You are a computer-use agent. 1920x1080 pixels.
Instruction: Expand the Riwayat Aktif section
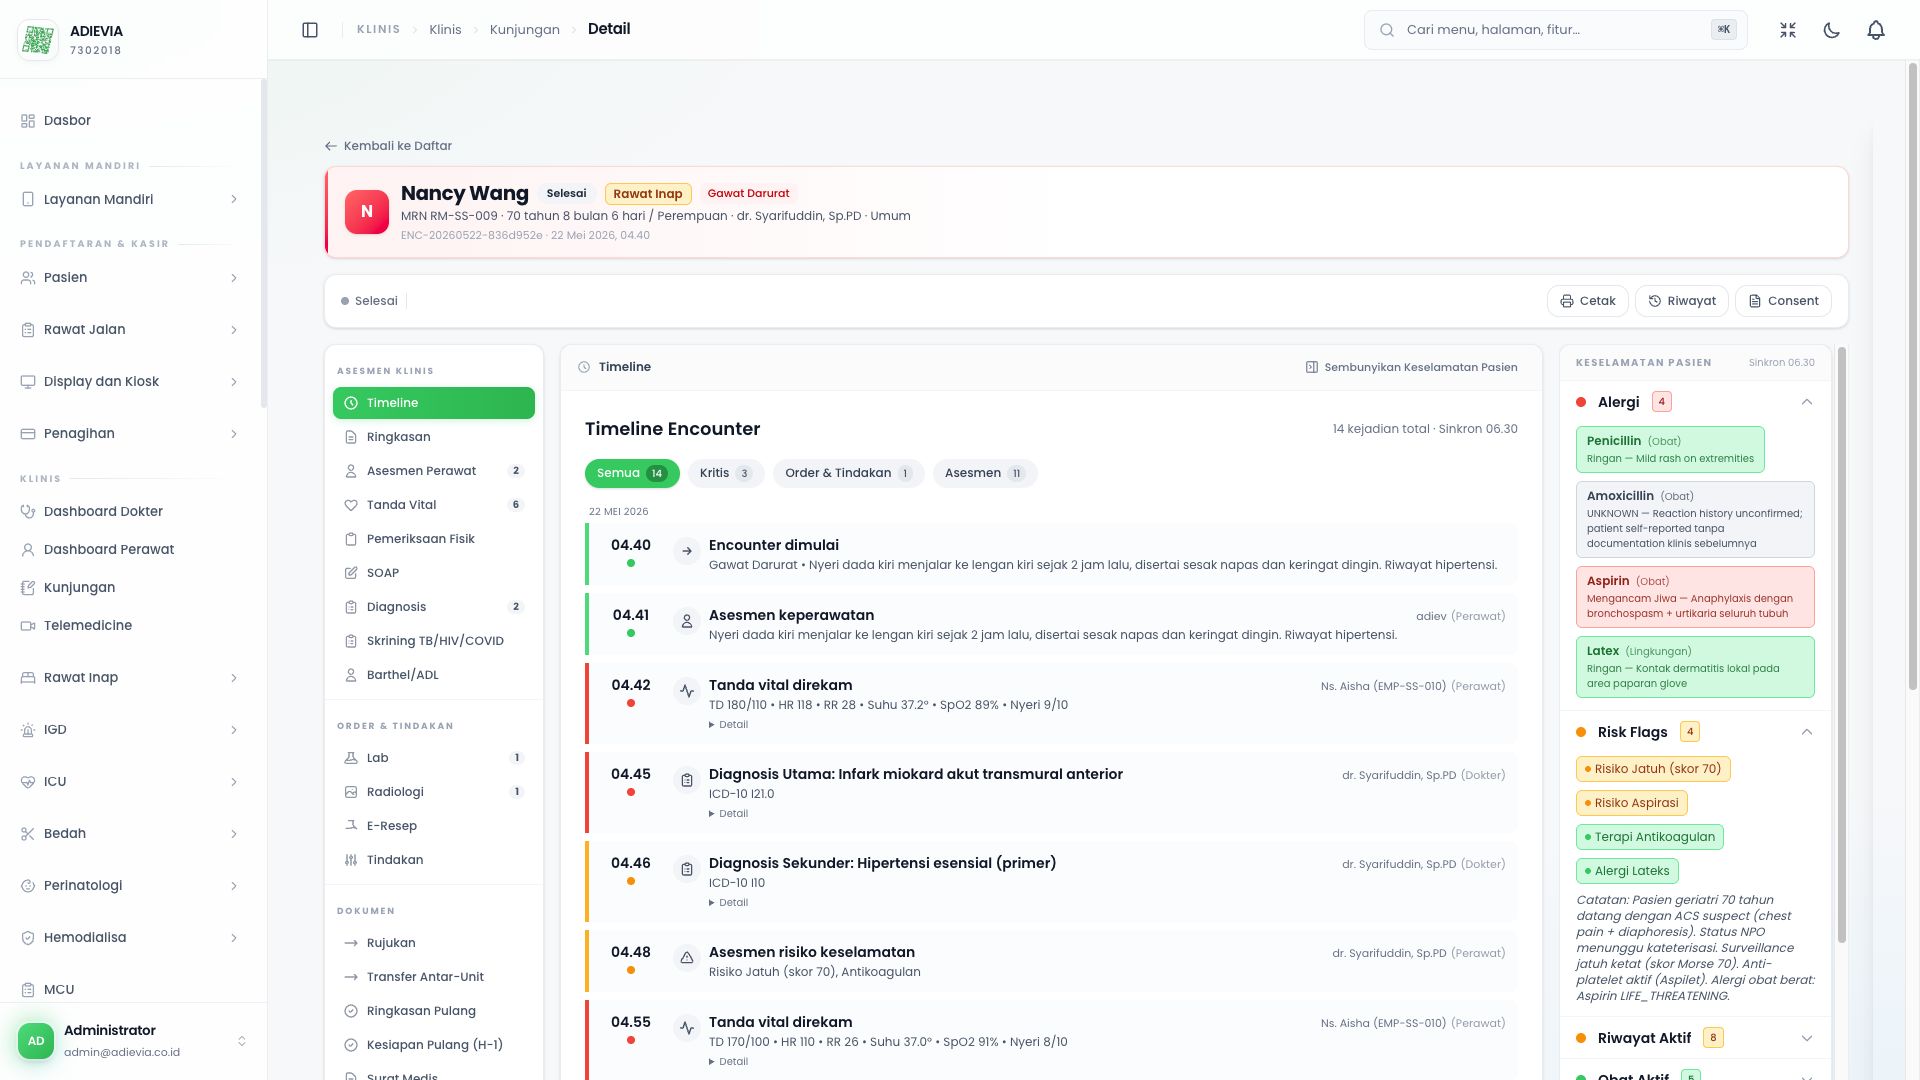[1807, 1038]
